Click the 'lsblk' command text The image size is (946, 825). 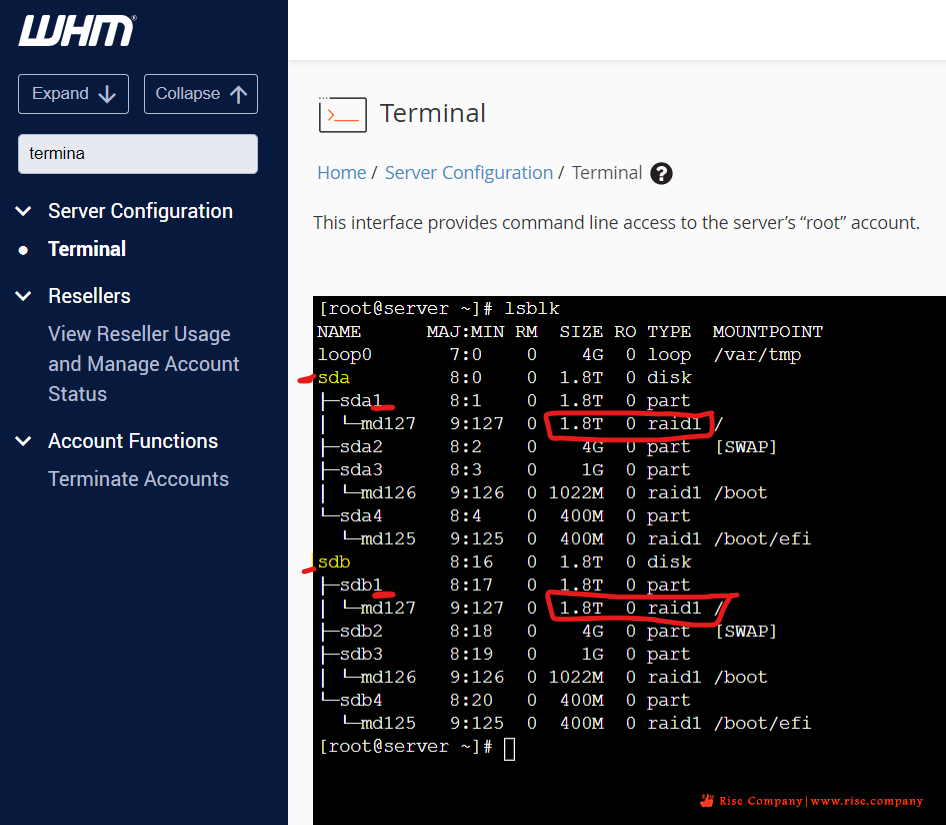pos(532,309)
